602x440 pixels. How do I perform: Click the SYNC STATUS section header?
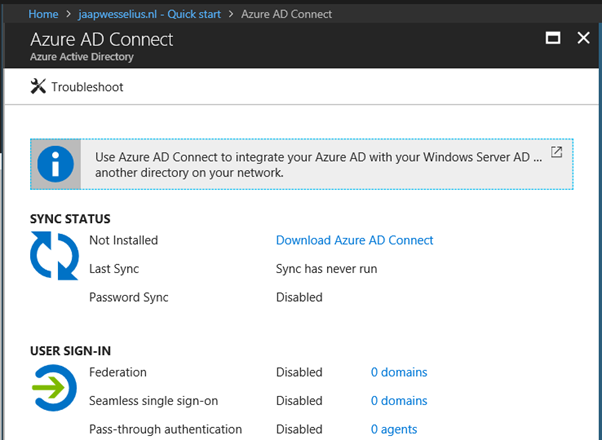(70, 218)
